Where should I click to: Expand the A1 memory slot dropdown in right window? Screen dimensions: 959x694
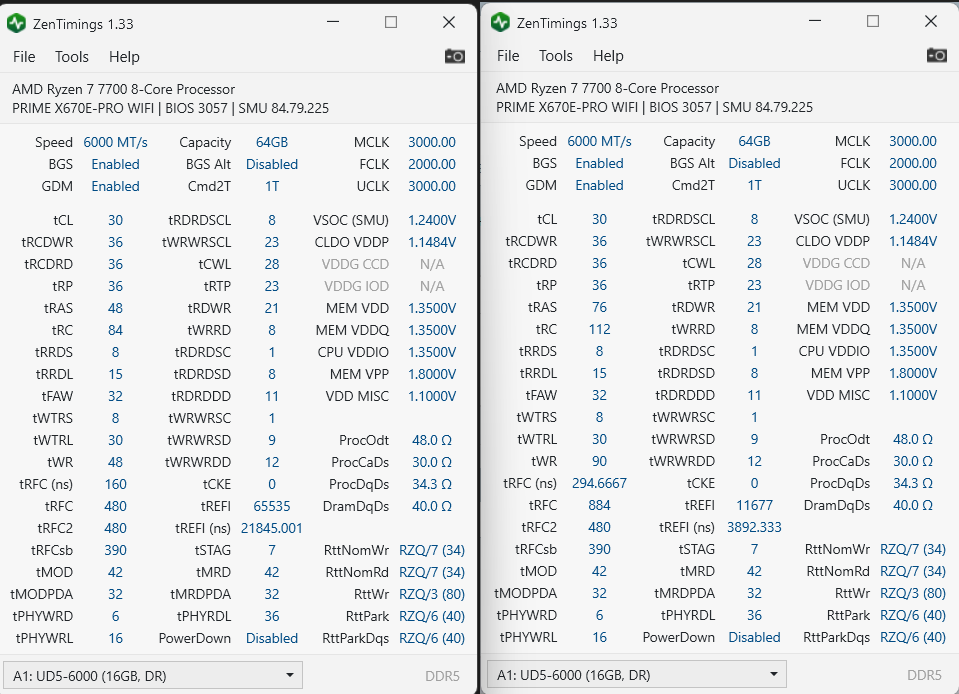(x=636, y=675)
